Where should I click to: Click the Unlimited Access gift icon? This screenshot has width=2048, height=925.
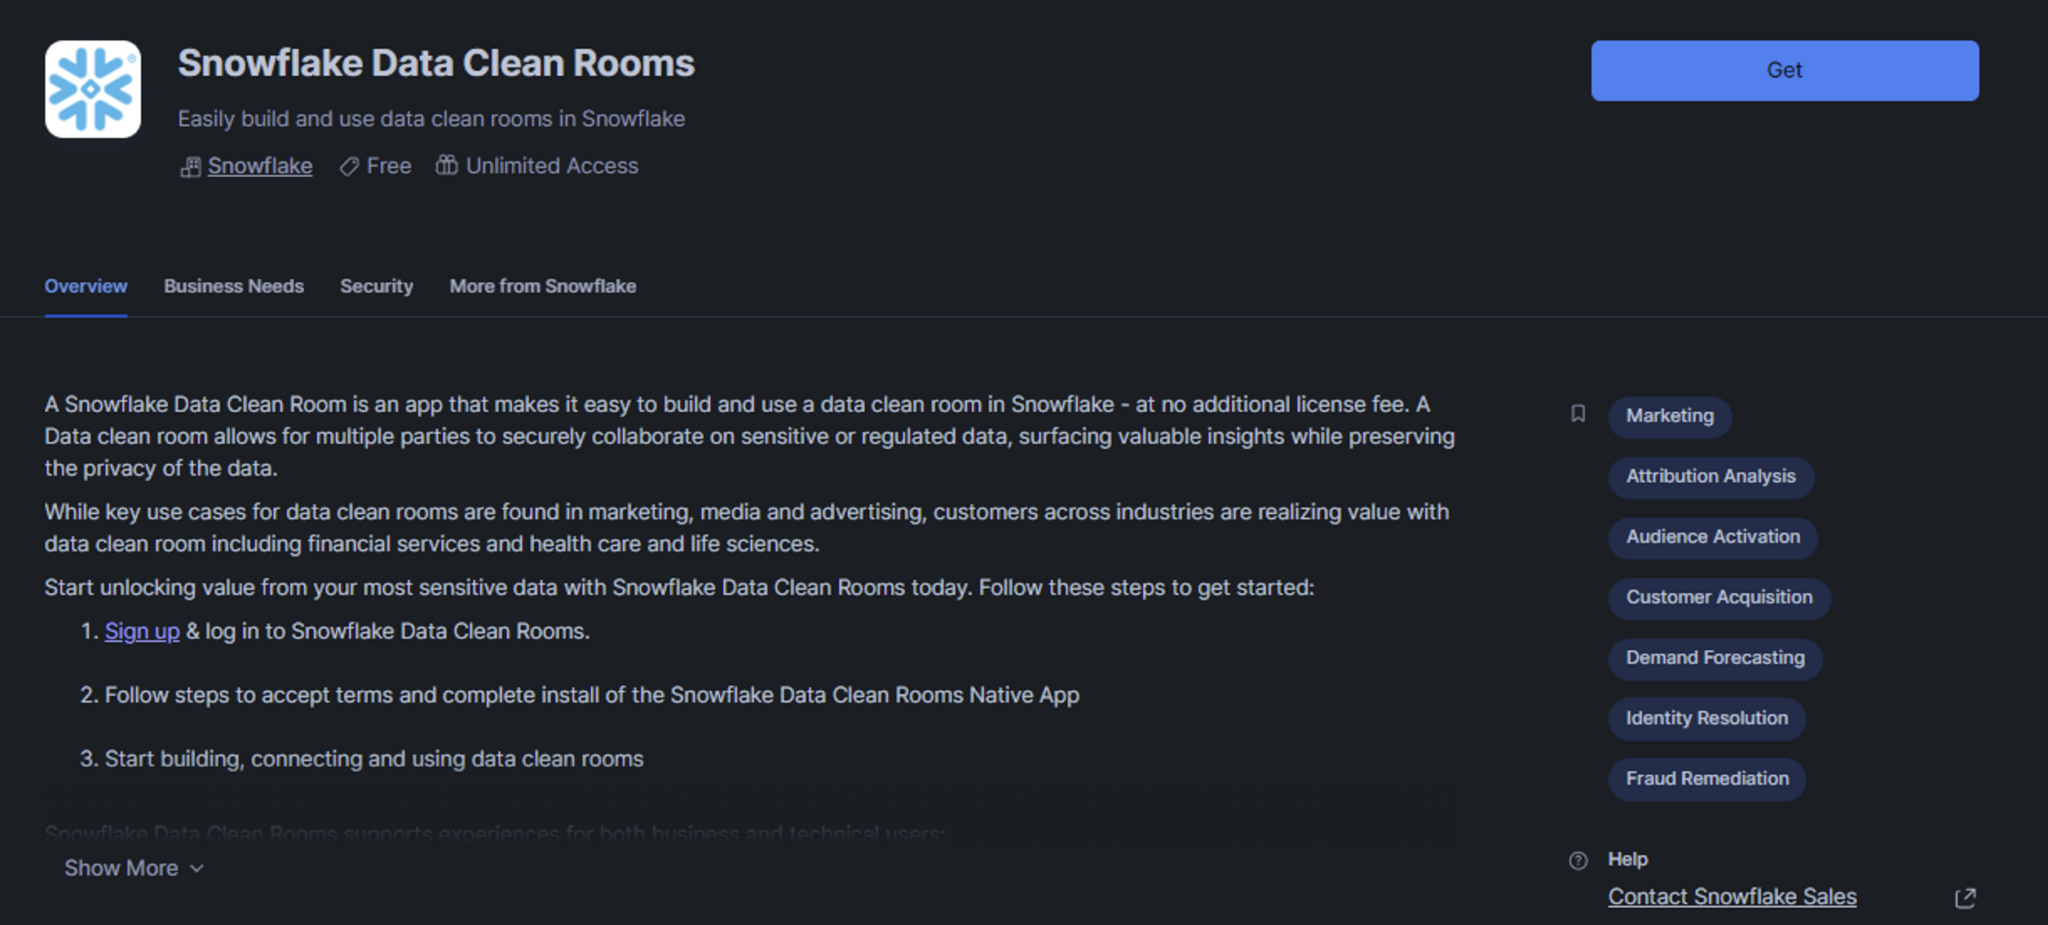(446, 165)
